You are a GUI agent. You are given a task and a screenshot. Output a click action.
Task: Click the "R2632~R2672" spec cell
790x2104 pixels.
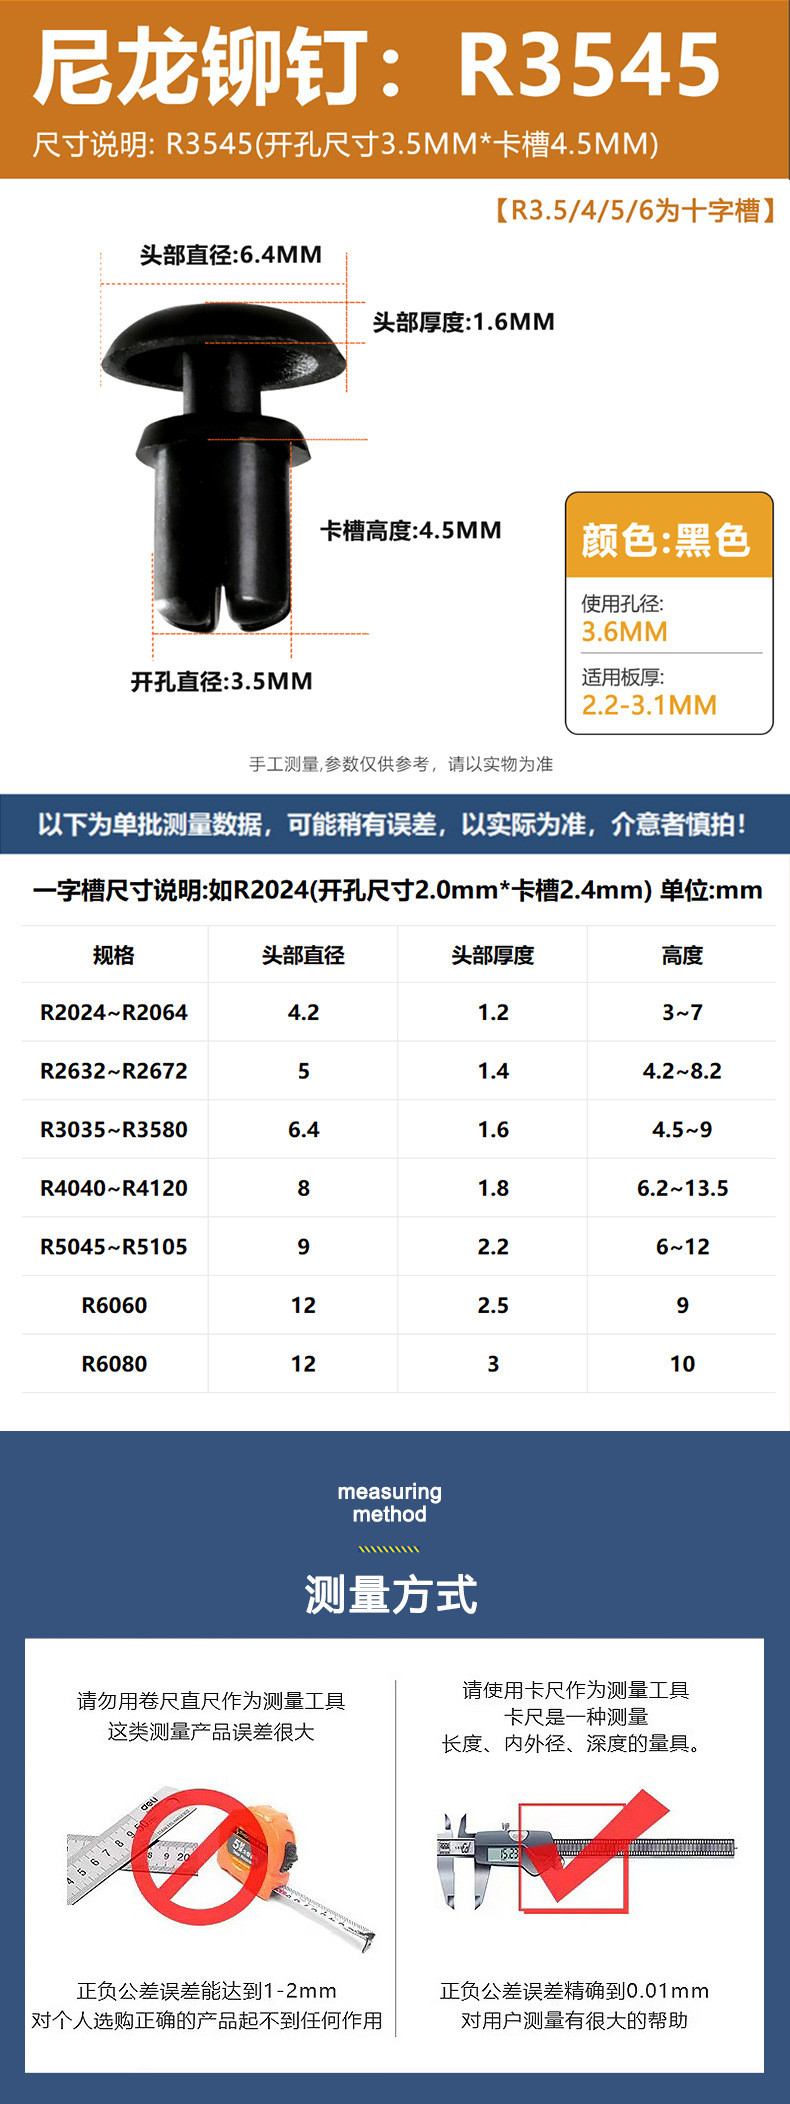[x=114, y=1071]
